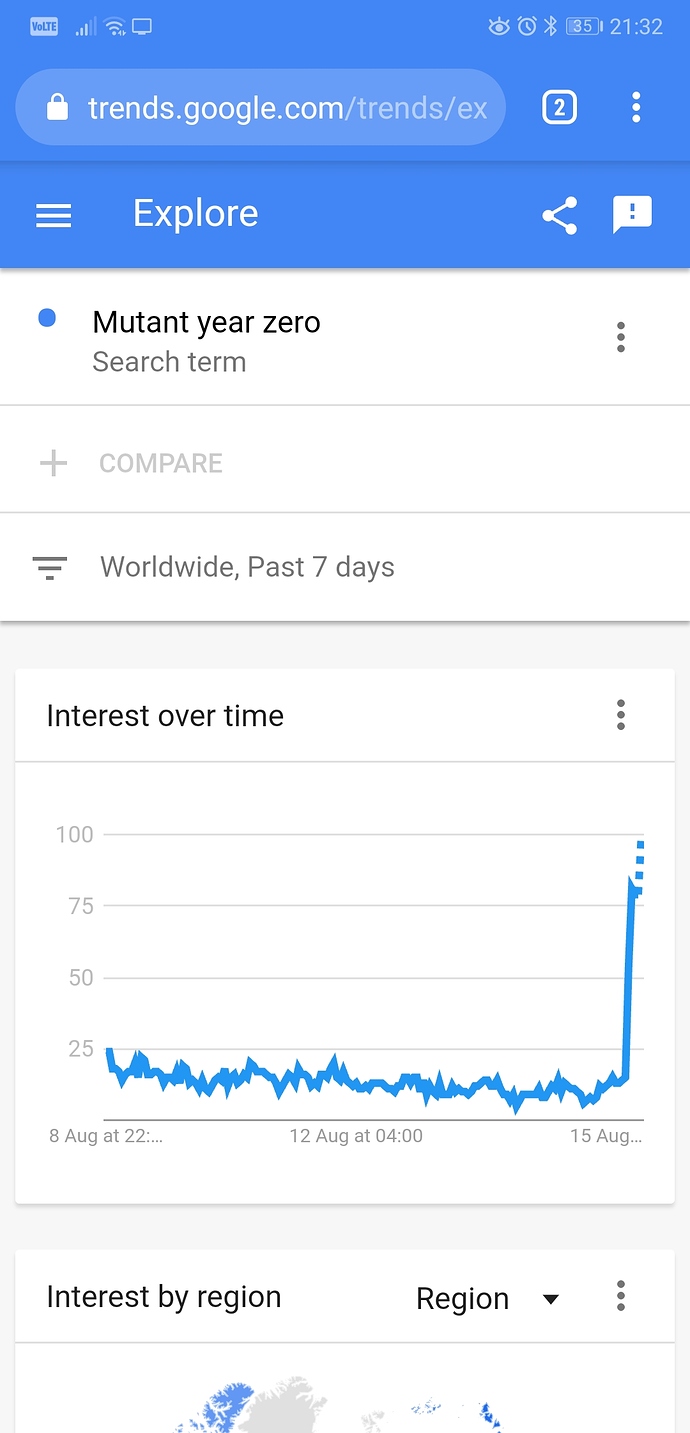Image resolution: width=690 pixels, height=1433 pixels.
Task: Open Chrome's three-dot overflow menu
Action: tap(636, 107)
